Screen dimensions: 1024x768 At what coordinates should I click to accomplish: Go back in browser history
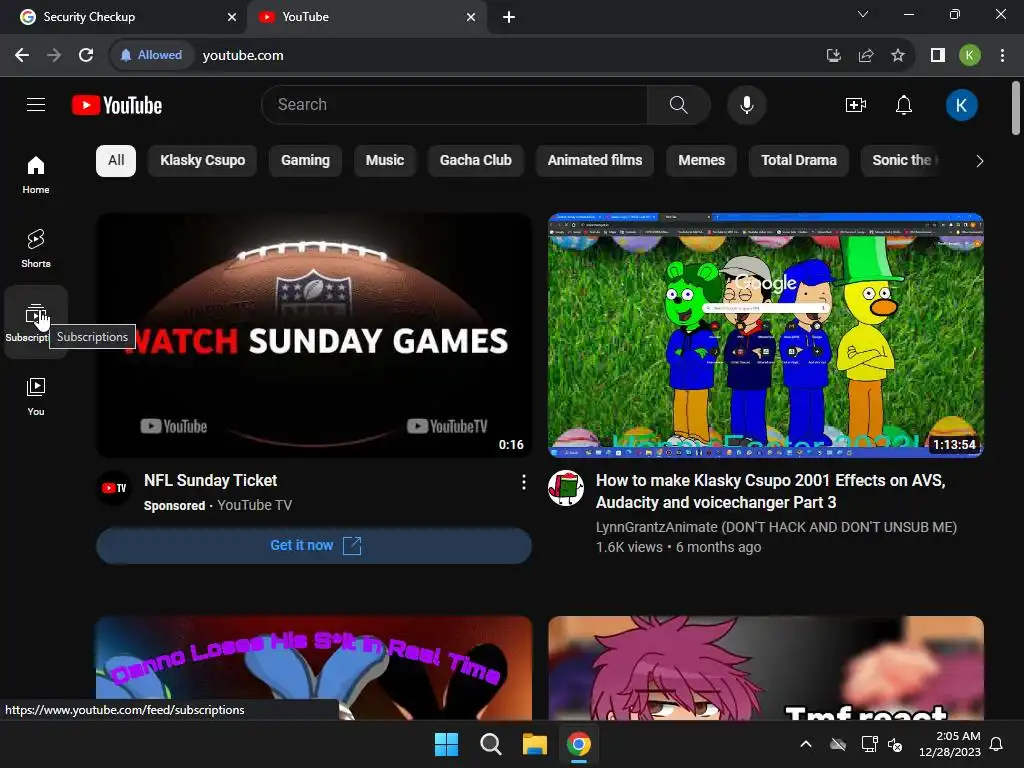point(22,55)
